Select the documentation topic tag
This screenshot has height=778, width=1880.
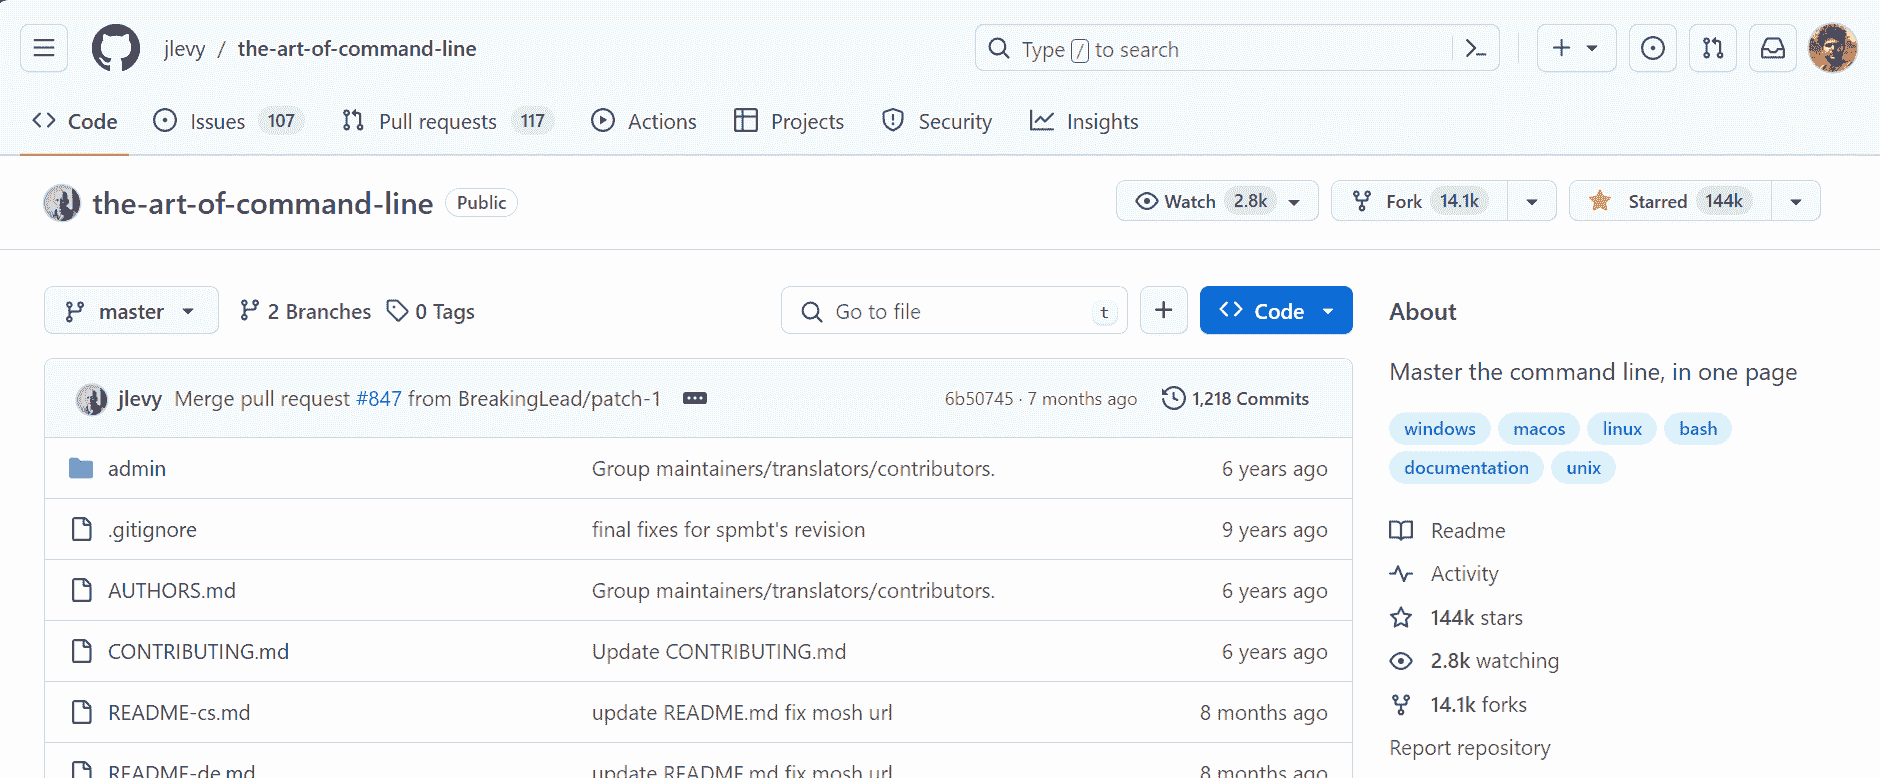pos(1466,468)
